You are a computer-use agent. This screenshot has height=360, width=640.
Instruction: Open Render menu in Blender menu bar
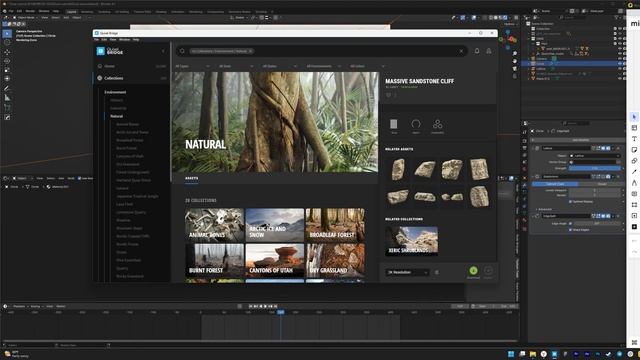[x=30, y=11]
